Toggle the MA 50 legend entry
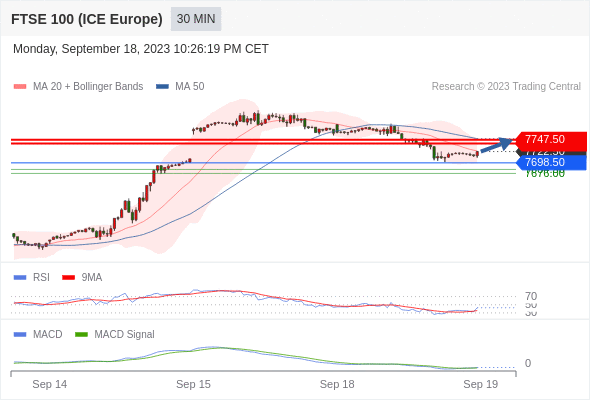Image resolution: width=590 pixels, height=400 pixels. point(180,87)
